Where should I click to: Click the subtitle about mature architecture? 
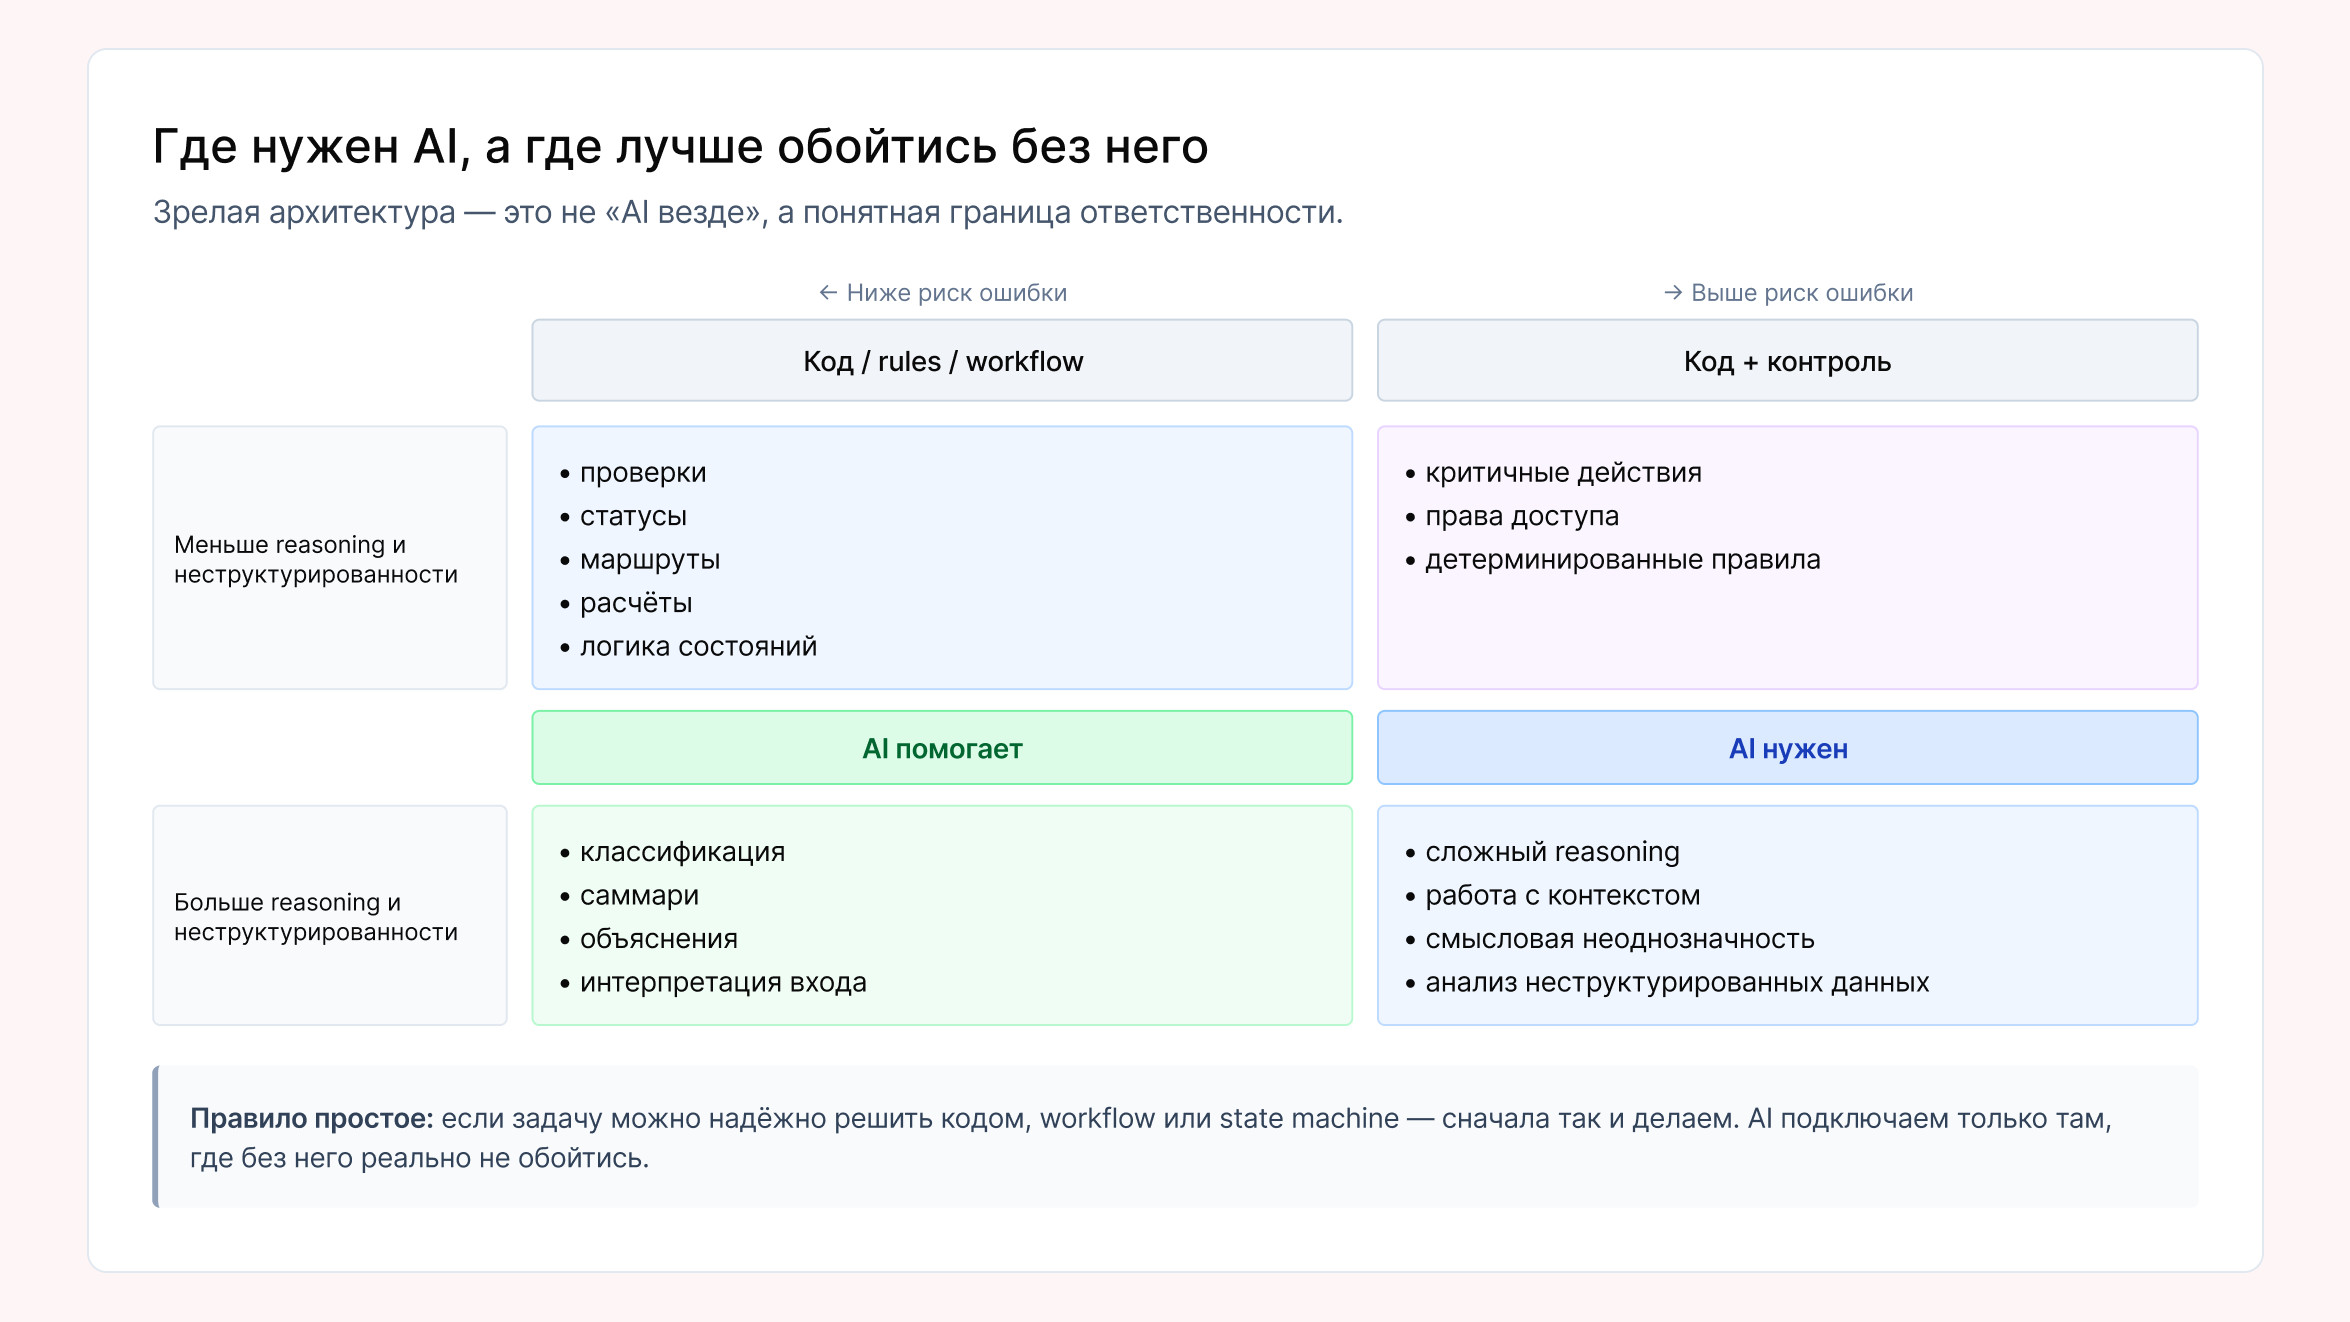pyautogui.click(x=747, y=212)
